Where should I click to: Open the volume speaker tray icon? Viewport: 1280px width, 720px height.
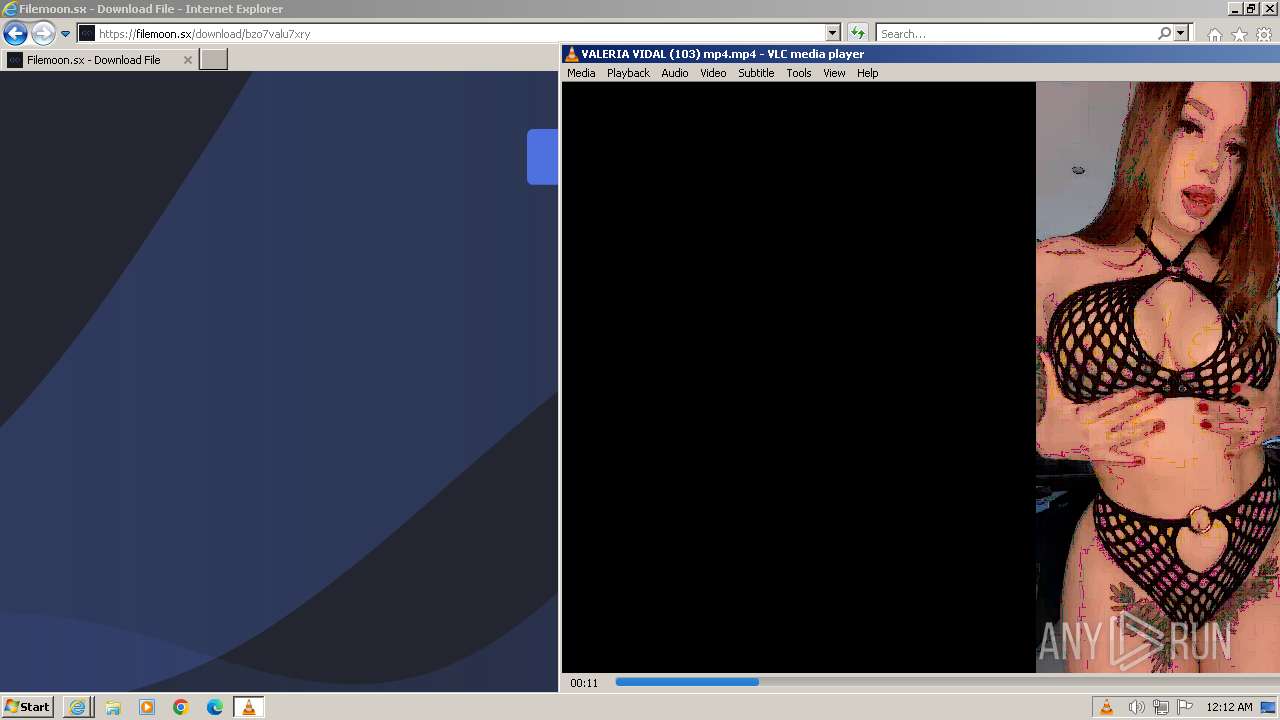[x=1136, y=707]
